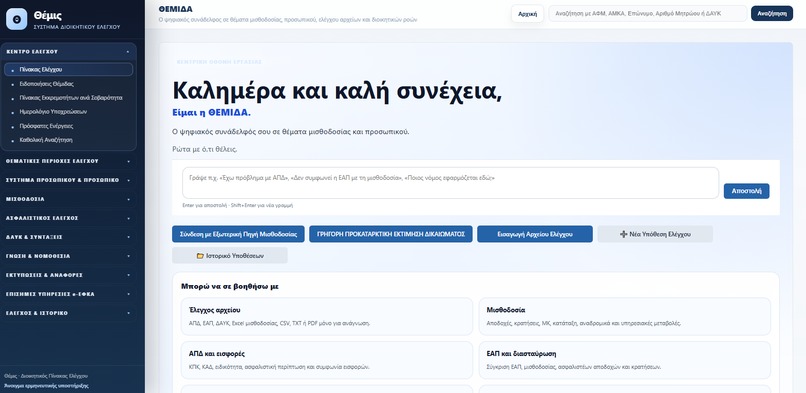Open Πρόσφατες Ενέργειες in the sidebar
The height and width of the screenshot is (393, 806).
[68, 126]
